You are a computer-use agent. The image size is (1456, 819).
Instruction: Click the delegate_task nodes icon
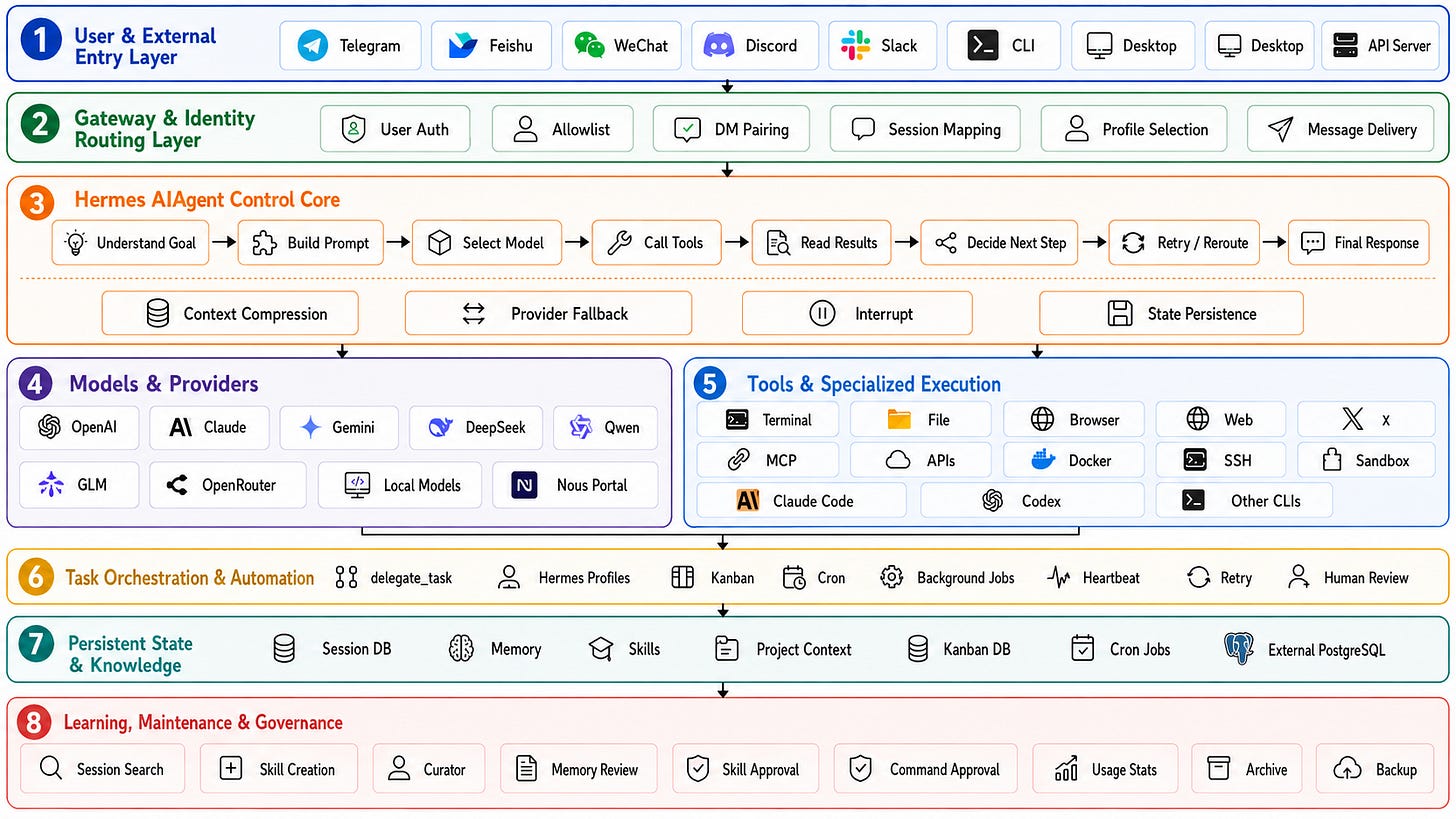tap(347, 578)
